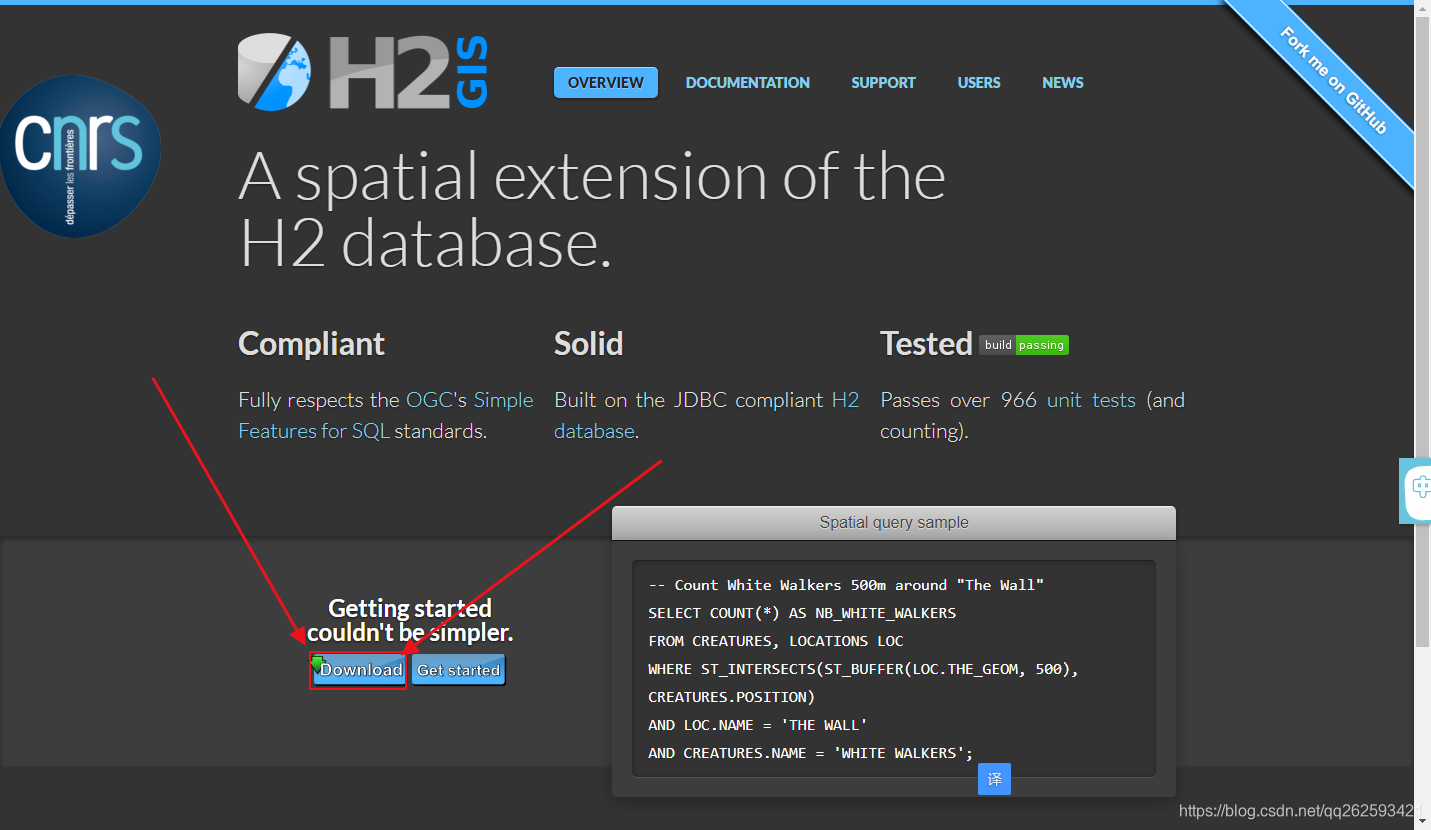The width and height of the screenshot is (1431, 830).
Task: Open the NEWS section
Action: tap(1063, 83)
